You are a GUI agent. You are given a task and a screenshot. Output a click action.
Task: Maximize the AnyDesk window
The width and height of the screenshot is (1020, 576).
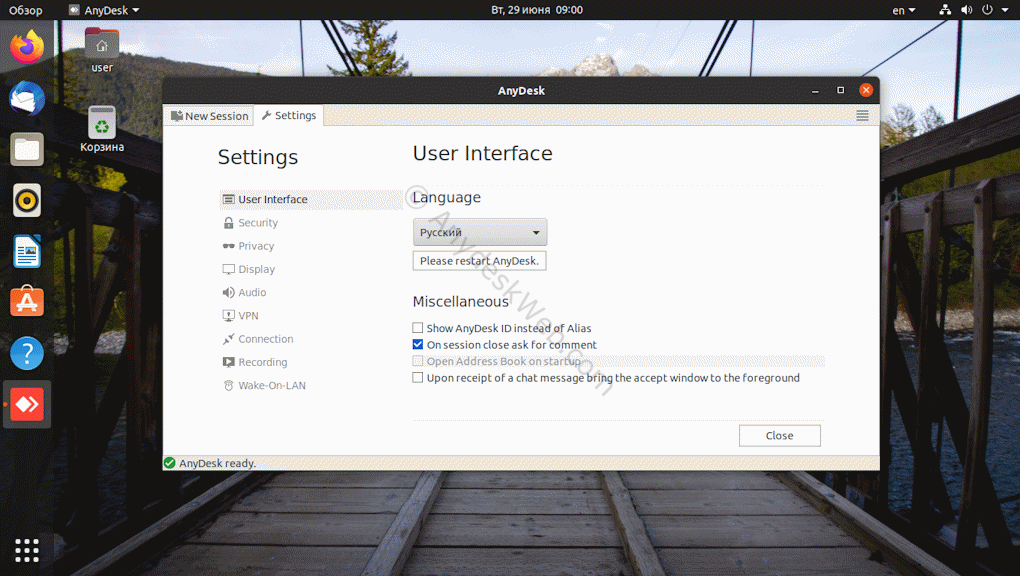tap(840, 90)
